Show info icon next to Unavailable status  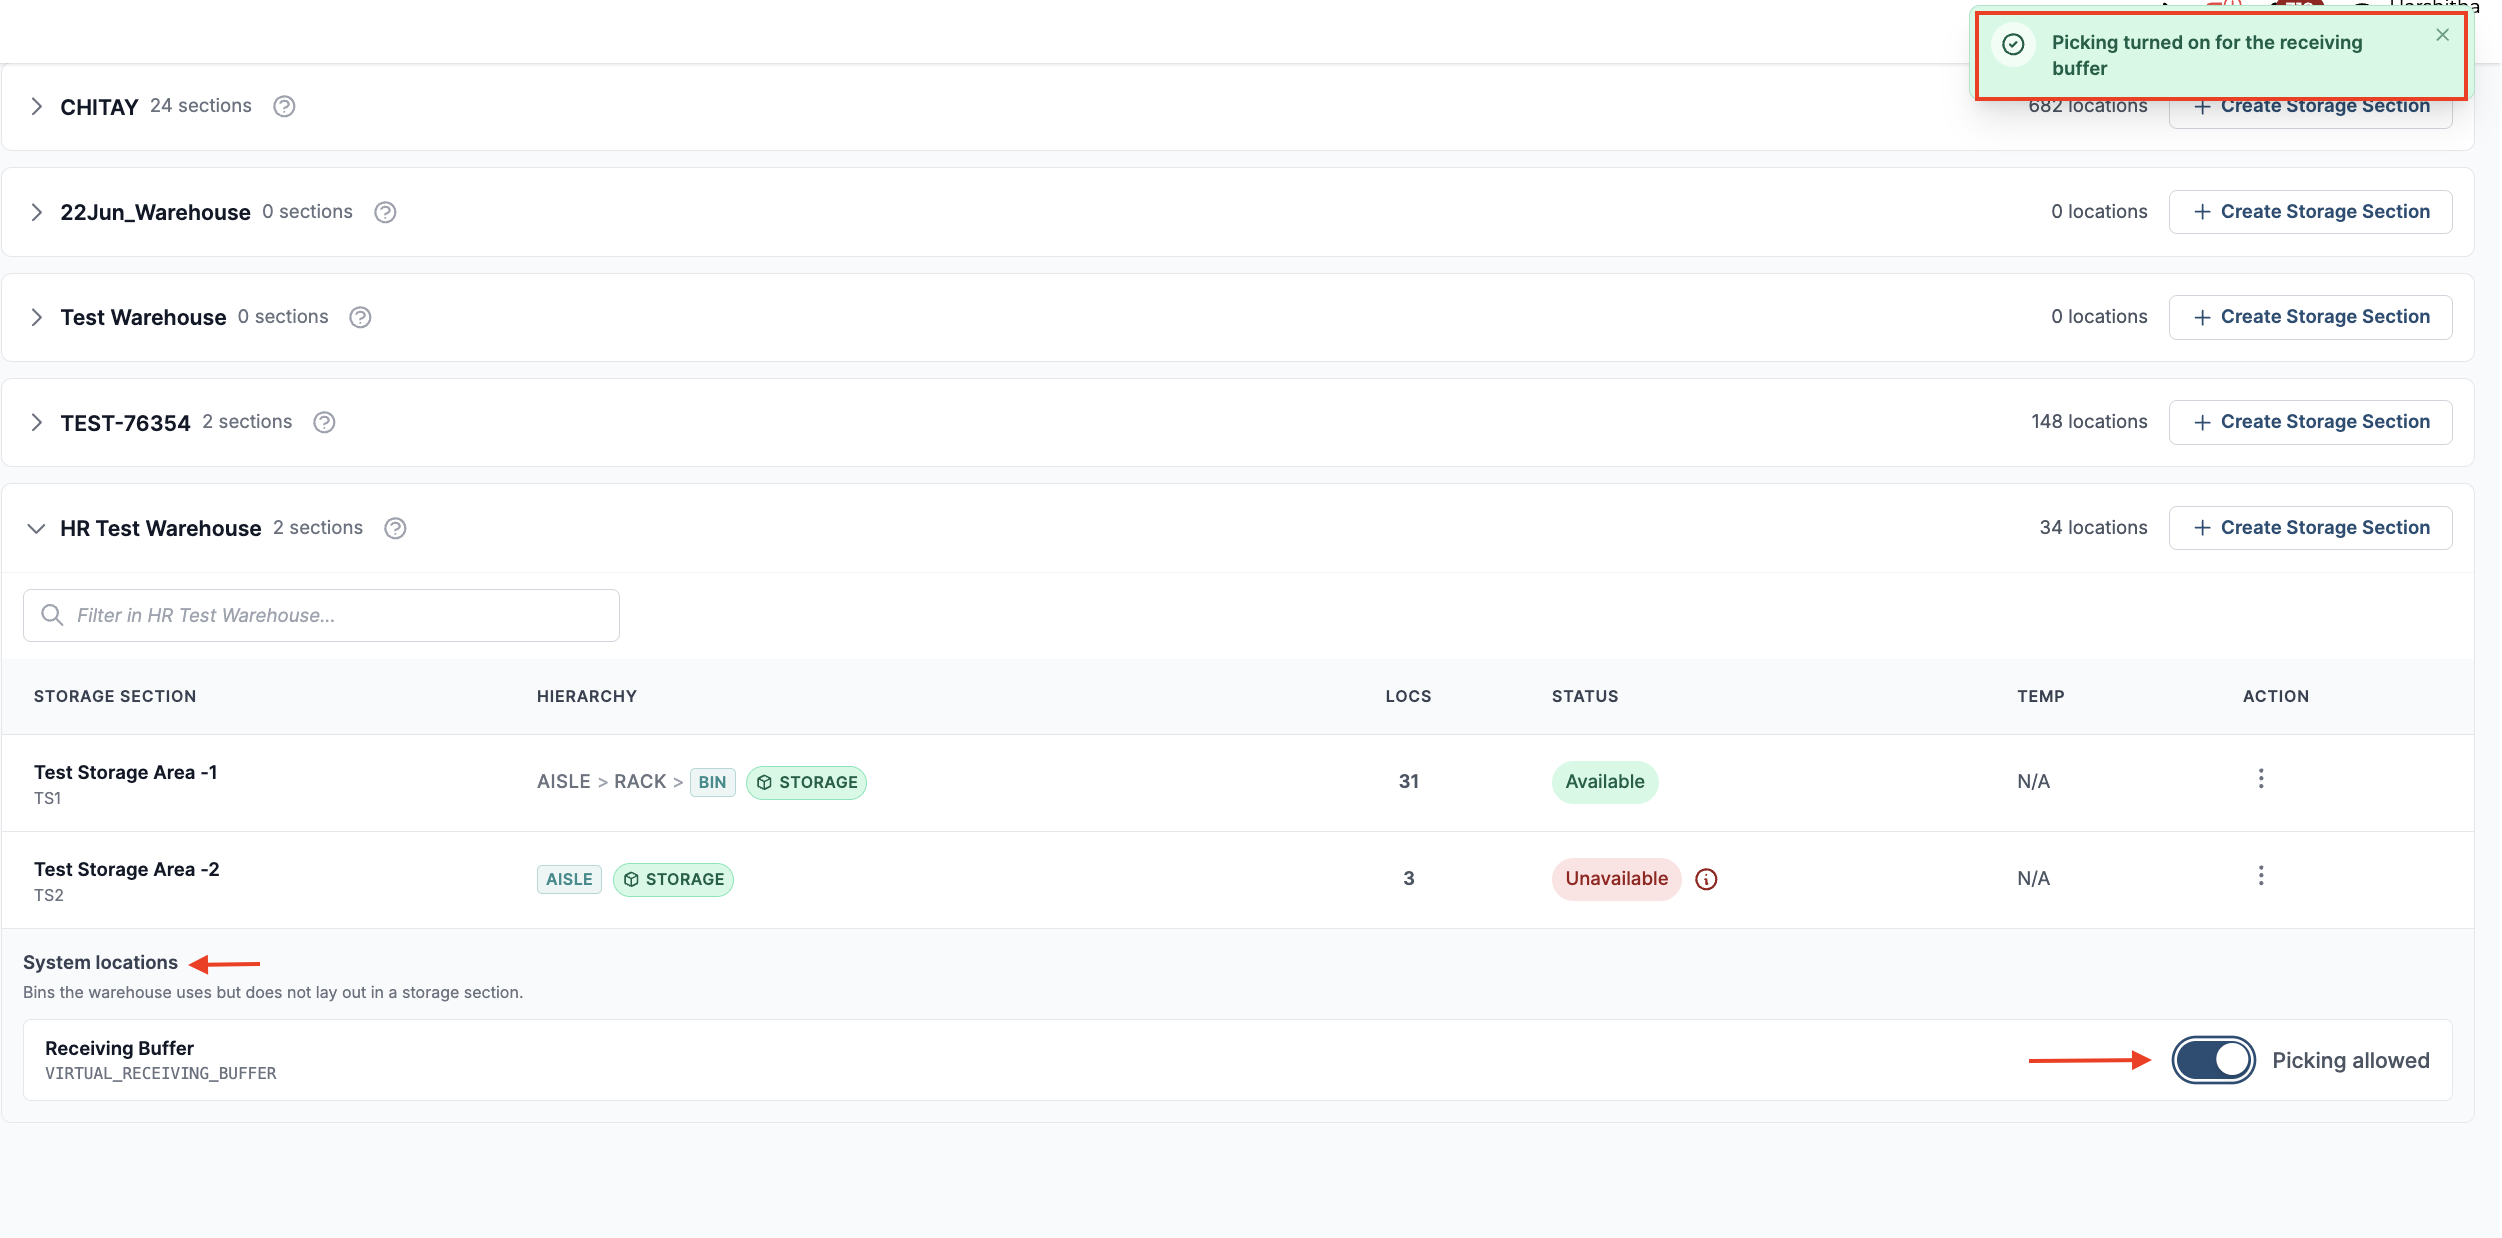coord(1706,879)
